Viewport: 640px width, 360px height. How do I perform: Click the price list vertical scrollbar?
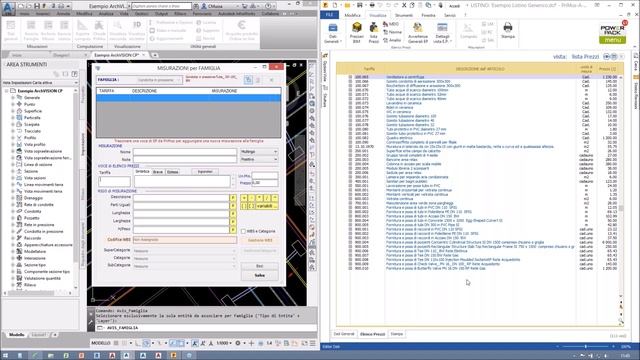(621, 186)
